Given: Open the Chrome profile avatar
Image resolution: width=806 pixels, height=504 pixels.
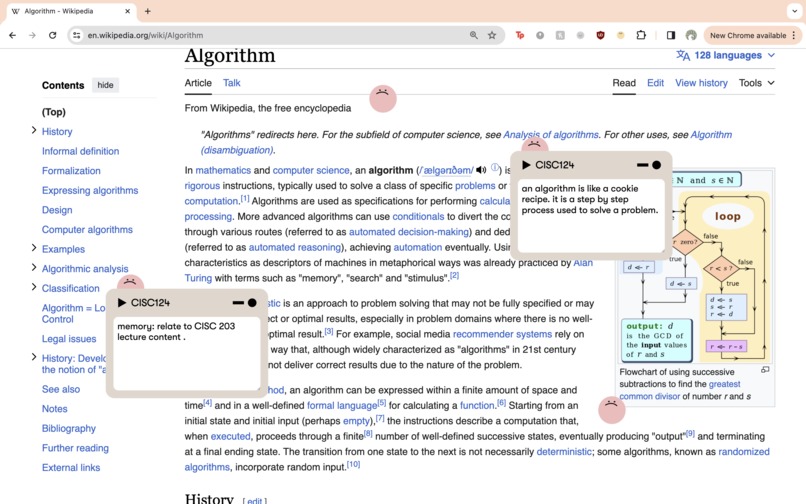Looking at the screenshot, I should click(x=691, y=35).
